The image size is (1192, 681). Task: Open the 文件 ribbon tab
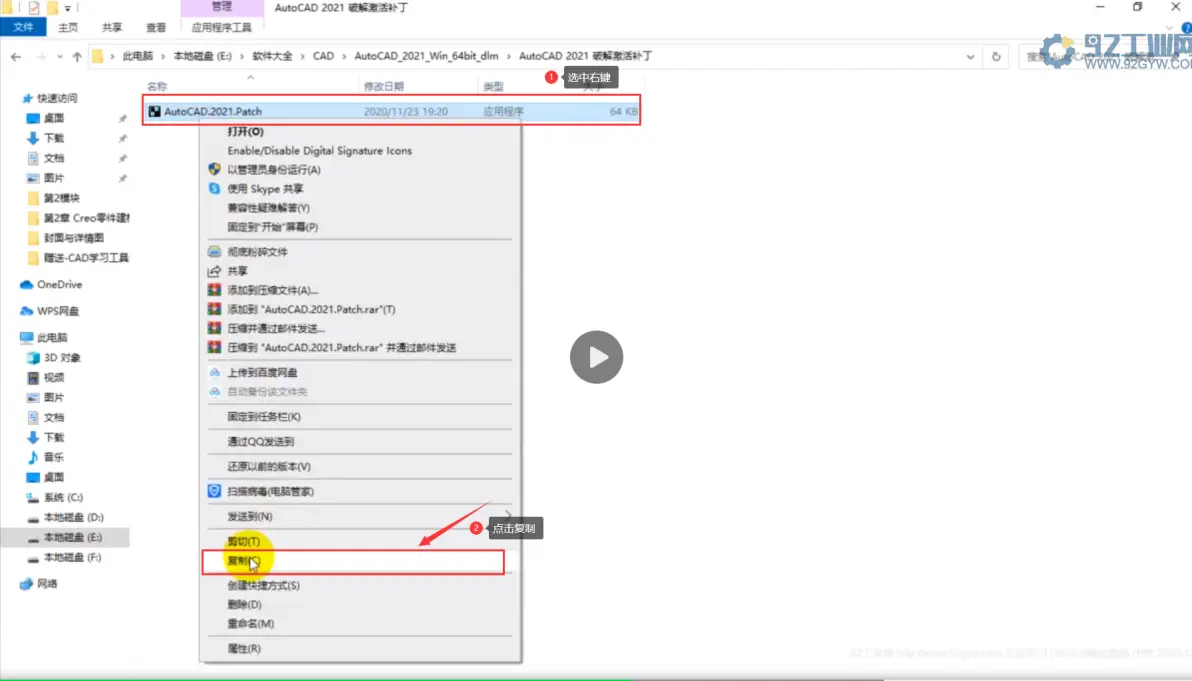pos(23,27)
